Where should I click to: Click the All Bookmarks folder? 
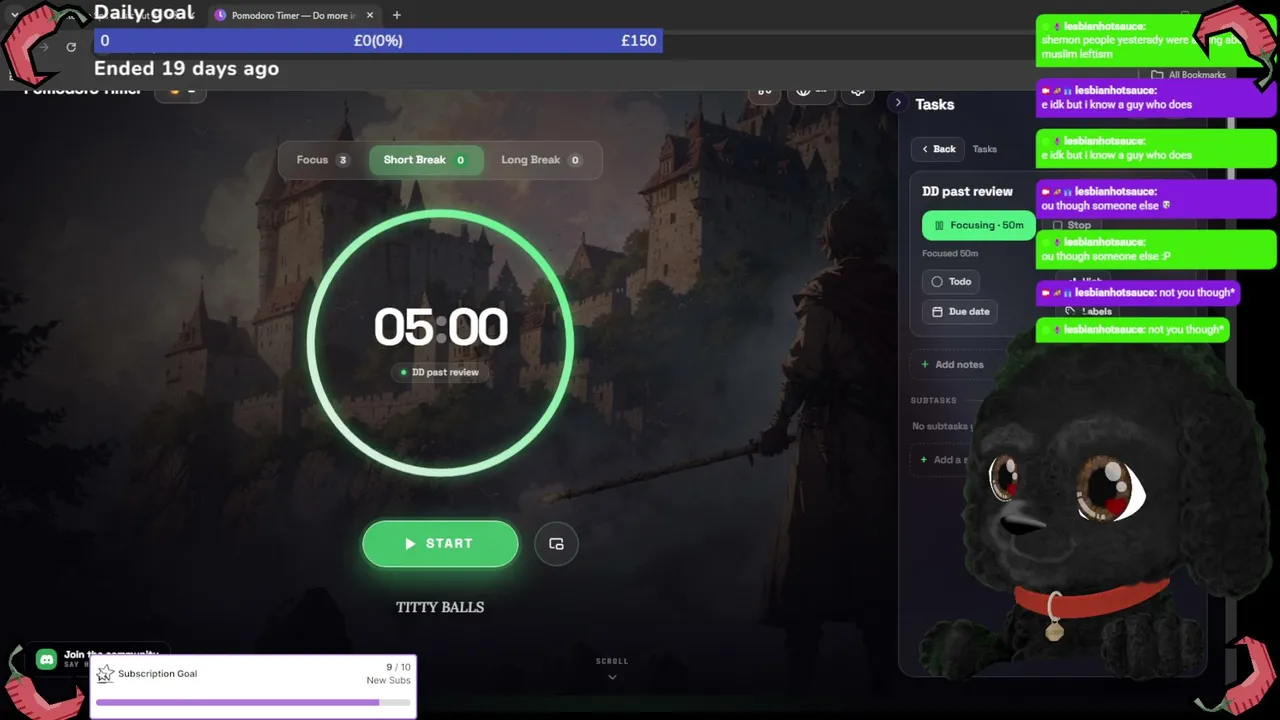tap(1188, 75)
